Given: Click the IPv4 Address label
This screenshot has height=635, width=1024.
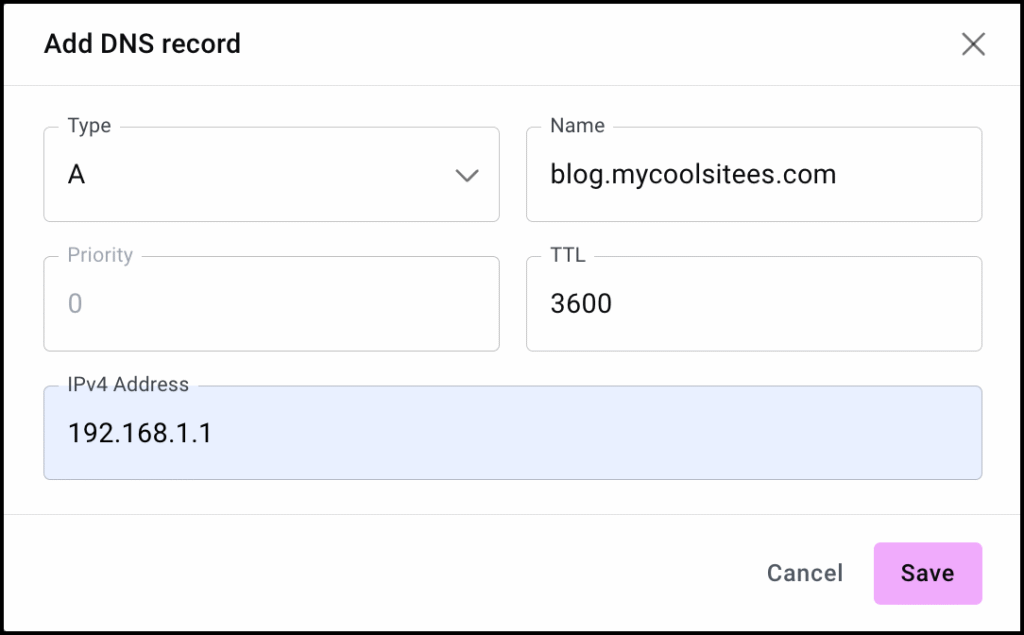Looking at the screenshot, I should [128, 384].
